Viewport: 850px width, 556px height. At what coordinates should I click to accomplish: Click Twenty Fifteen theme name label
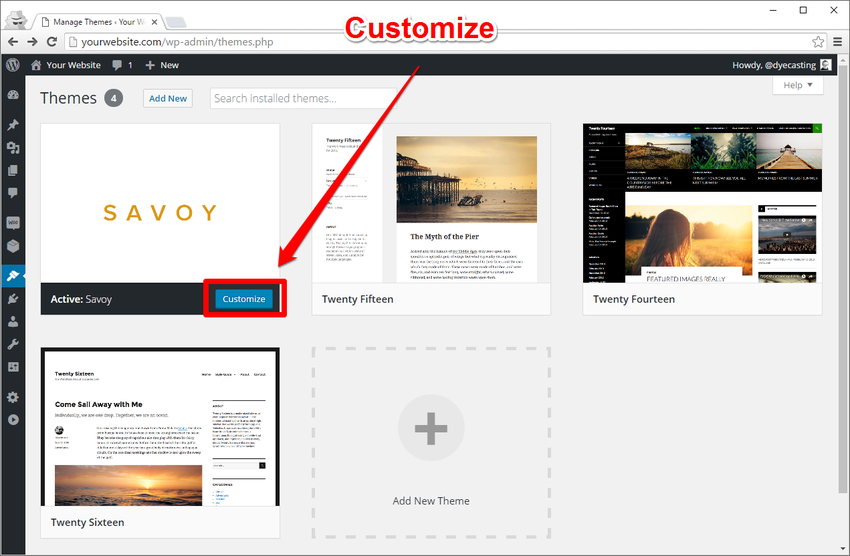[x=358, y=299]
